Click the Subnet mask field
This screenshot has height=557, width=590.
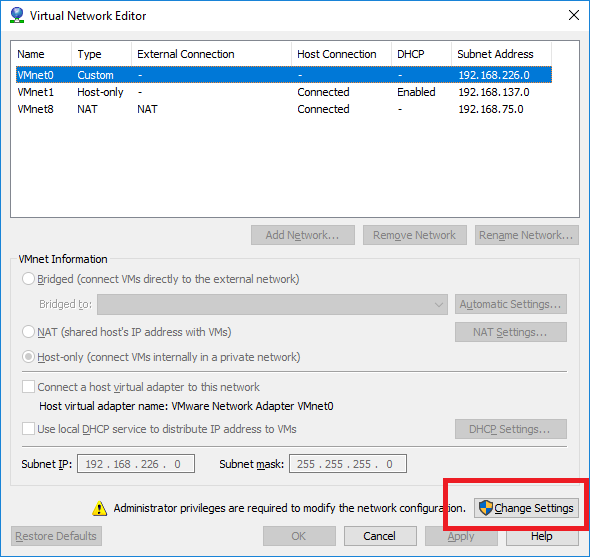348,464
